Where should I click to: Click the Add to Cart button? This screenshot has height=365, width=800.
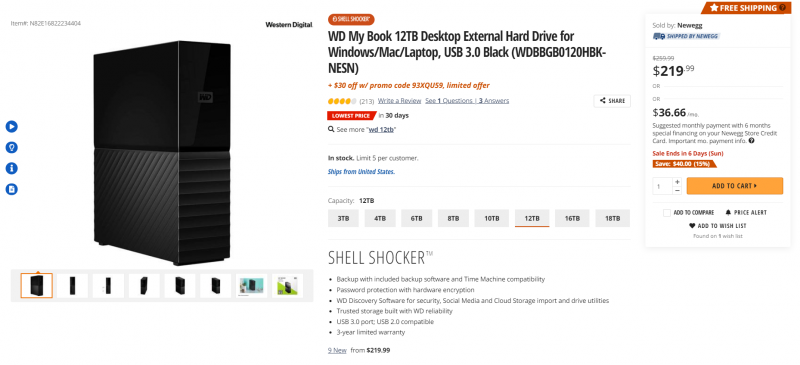(x=735, y=186)
